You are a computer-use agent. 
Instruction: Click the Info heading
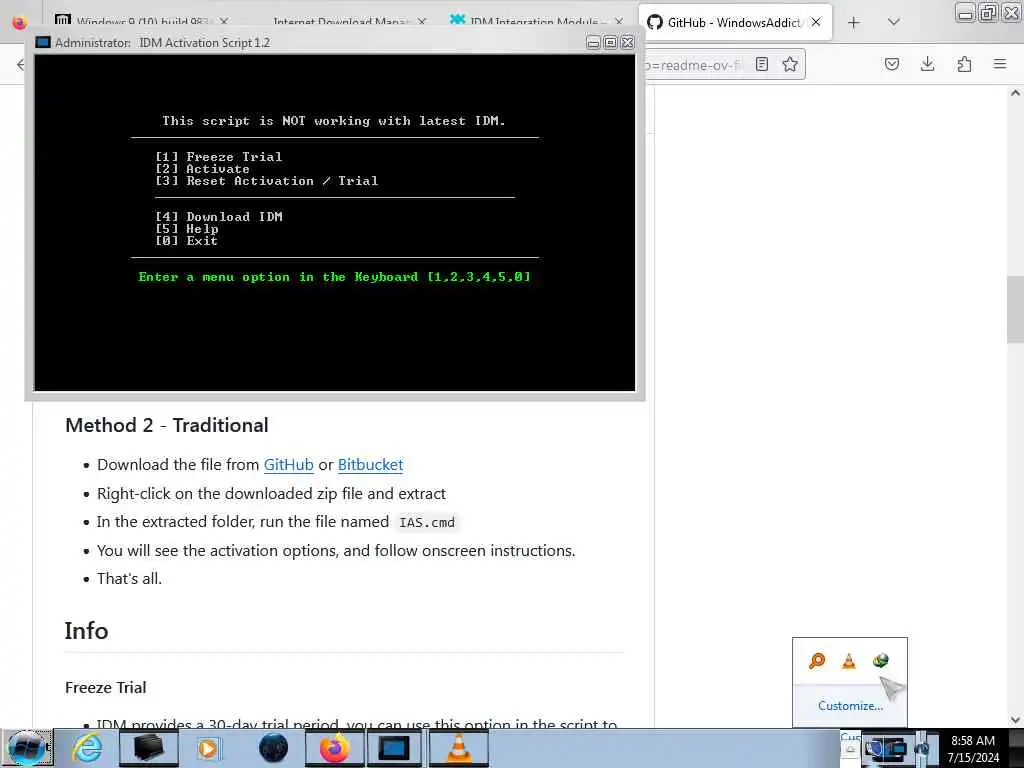86,631
